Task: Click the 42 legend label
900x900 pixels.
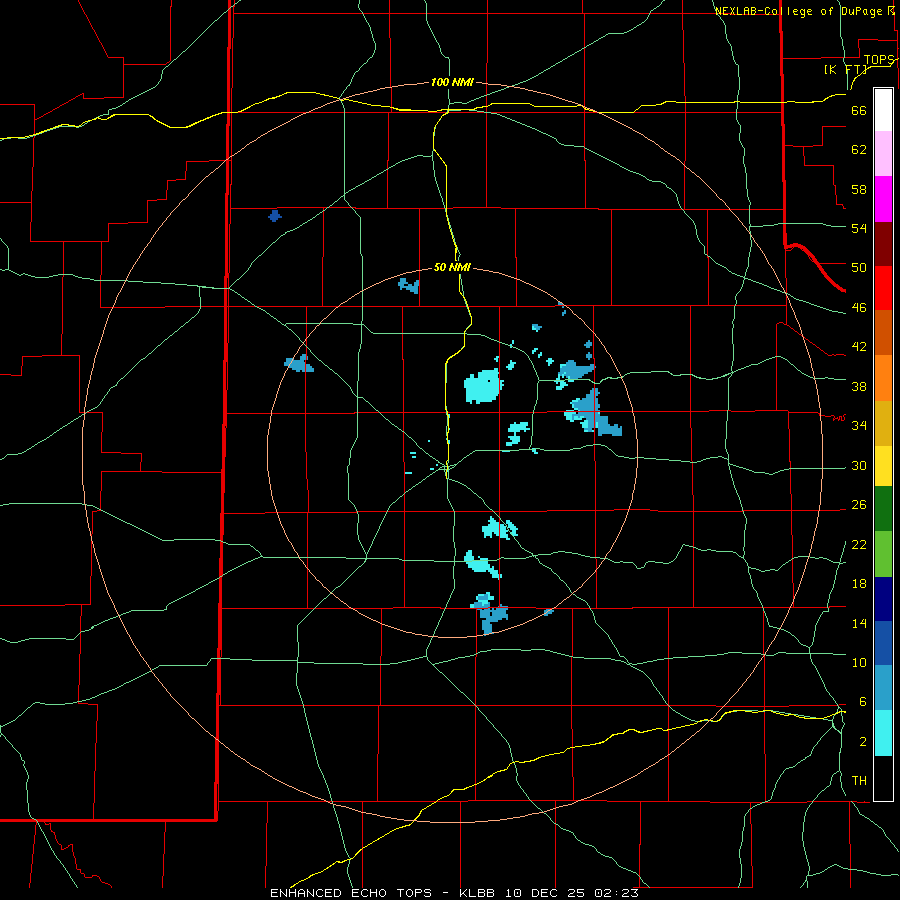Action: click(x=859, y=347)
